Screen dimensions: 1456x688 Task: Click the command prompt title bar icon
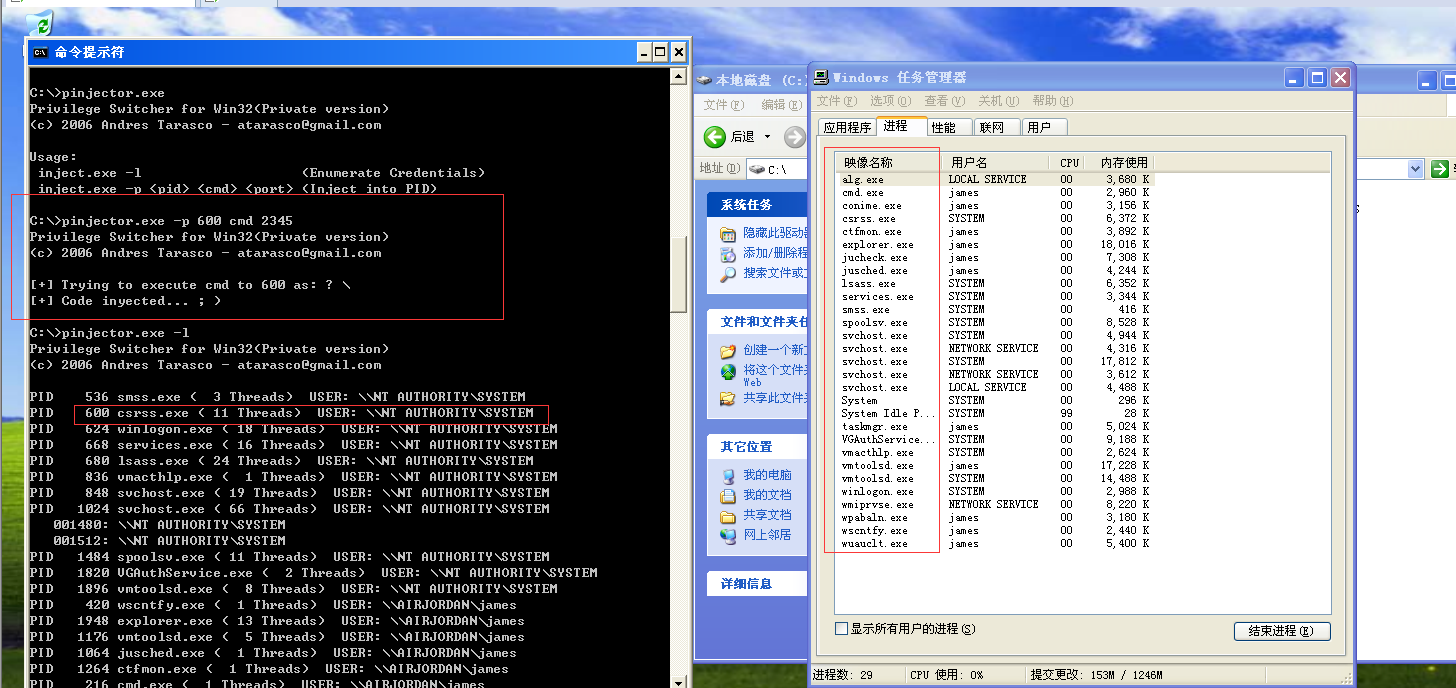pos(41,52)
